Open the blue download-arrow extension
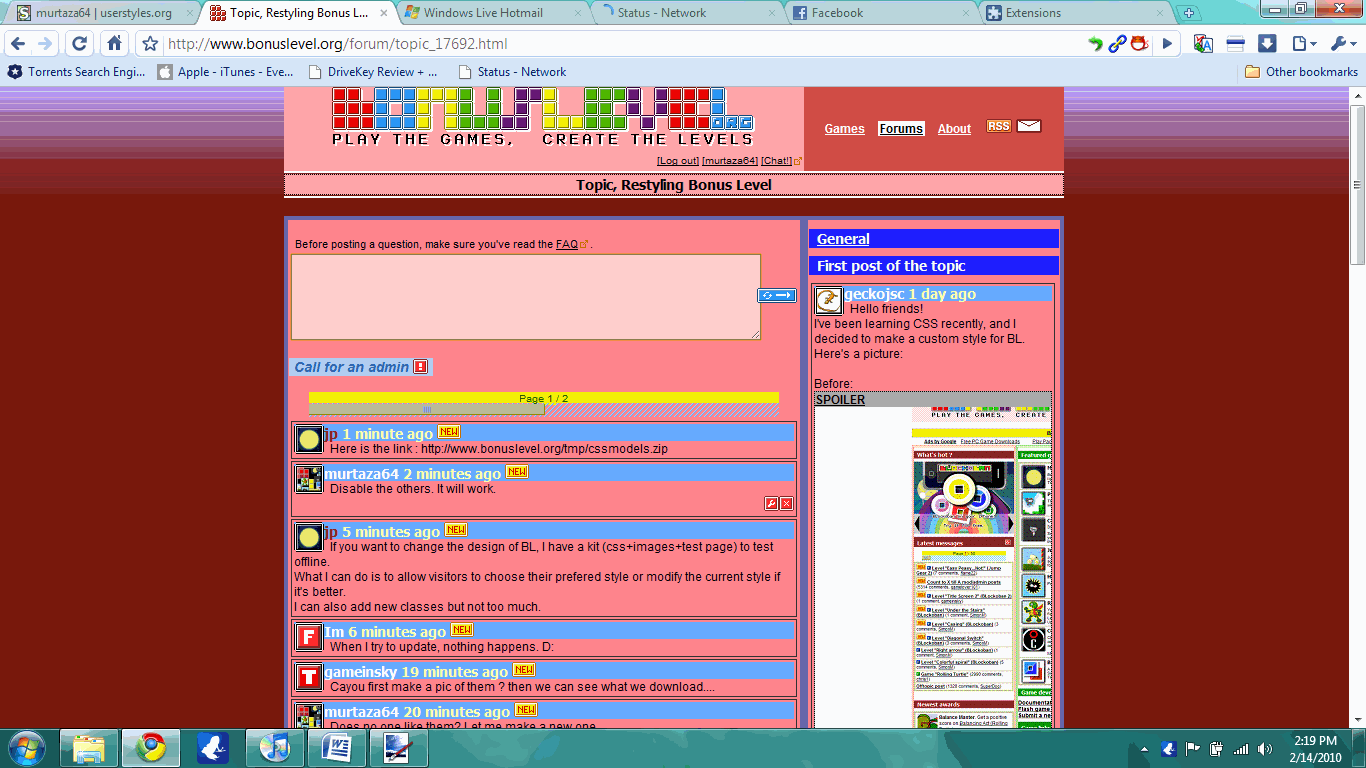 pos(1267,44)
